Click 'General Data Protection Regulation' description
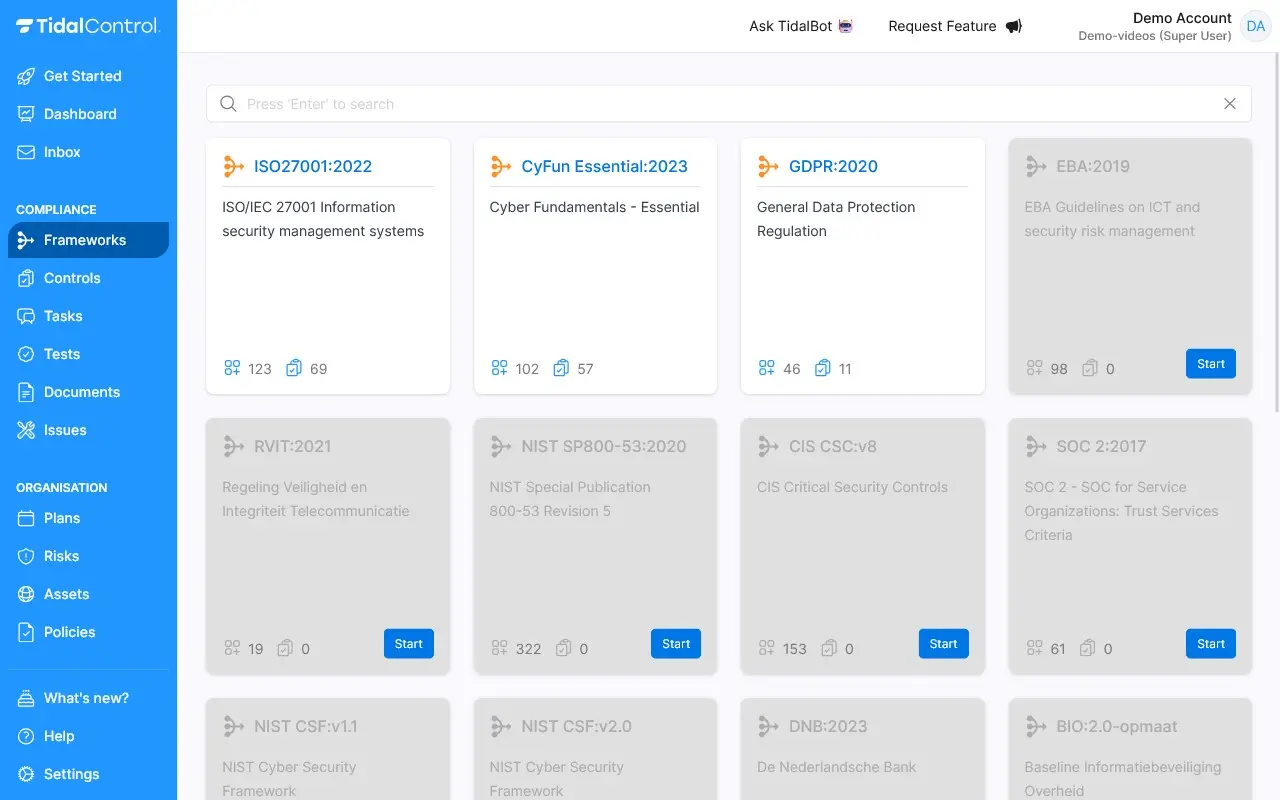Image resolution: width=1280 pixels, height=800 pixels. click(x=836, y=219)
